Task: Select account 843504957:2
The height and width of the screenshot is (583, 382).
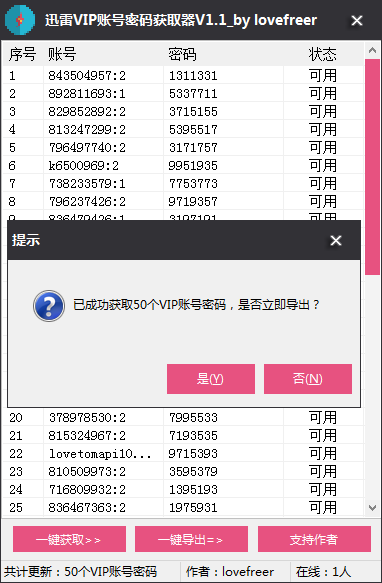Action: coord(87,76)
